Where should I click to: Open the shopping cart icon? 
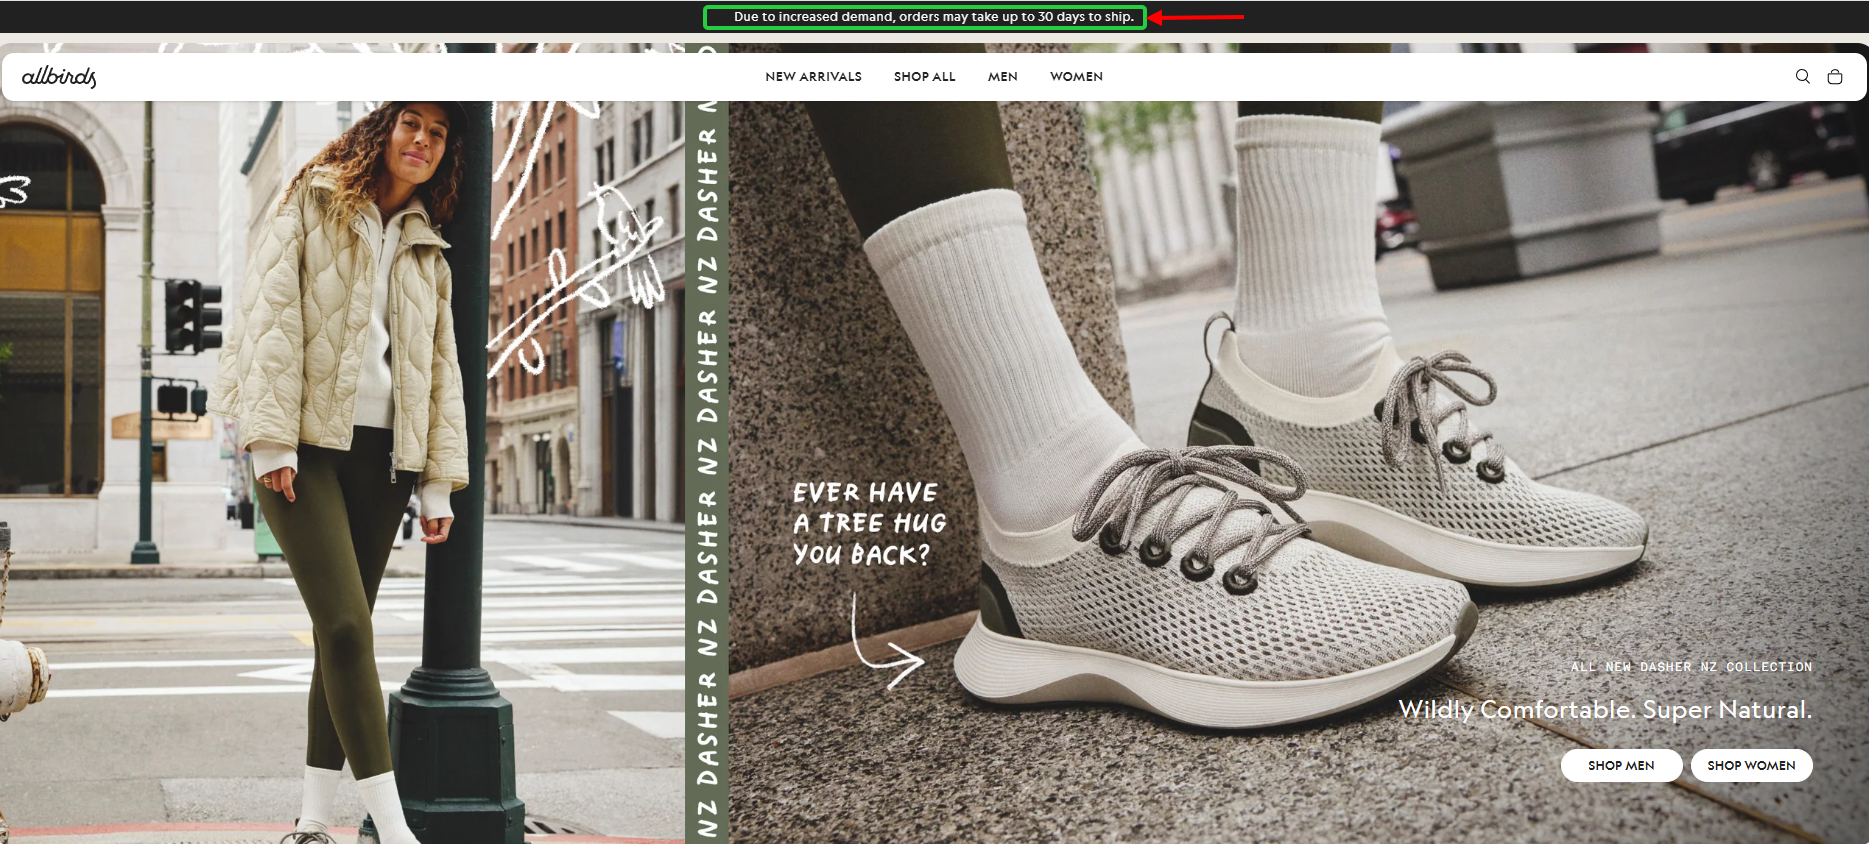1835,76
